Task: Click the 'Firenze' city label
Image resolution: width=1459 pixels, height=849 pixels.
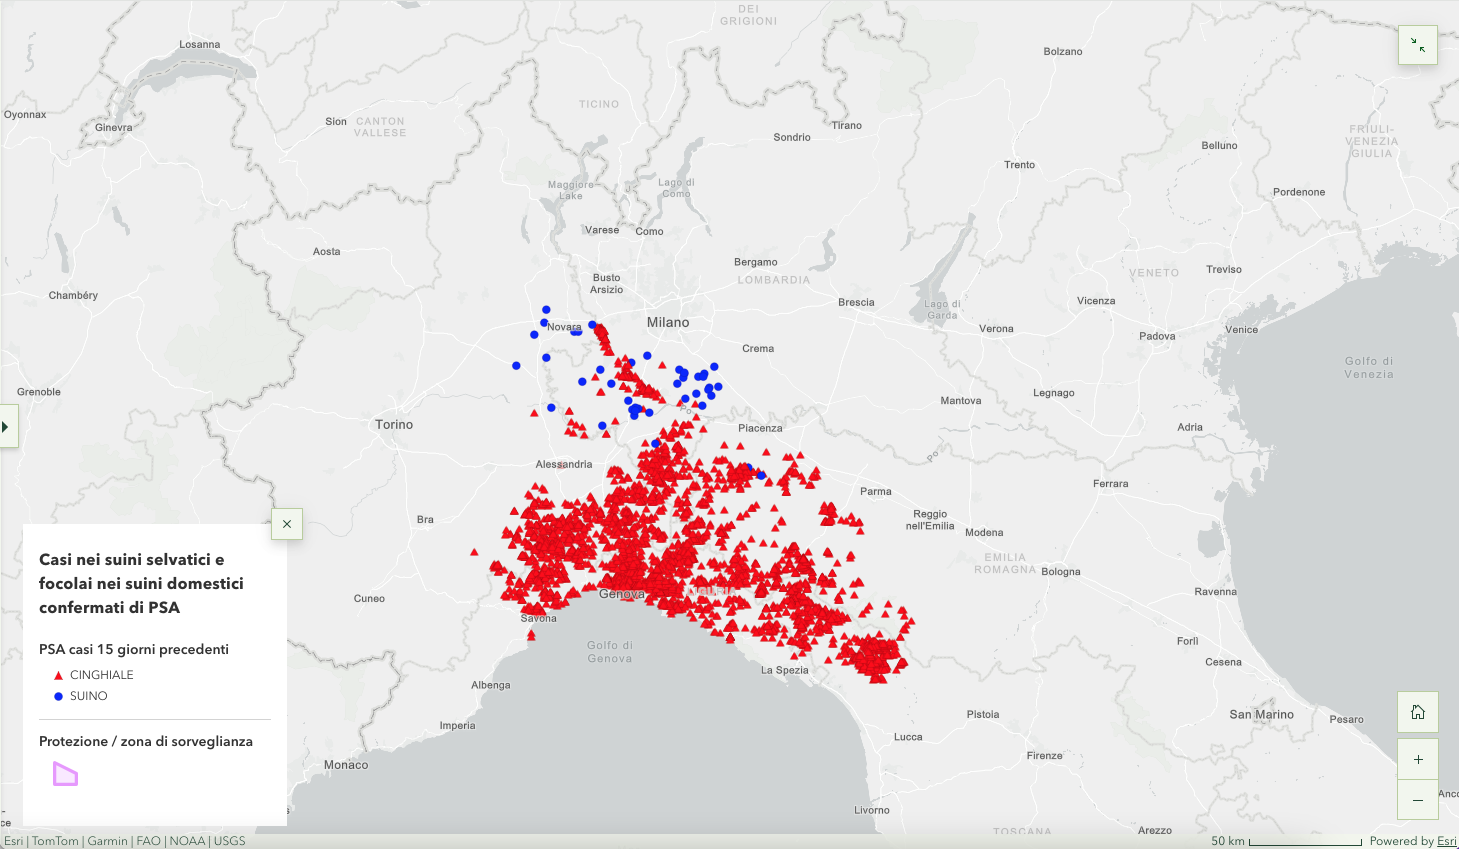Action: pyautogui.click(x=1045, y=755)
